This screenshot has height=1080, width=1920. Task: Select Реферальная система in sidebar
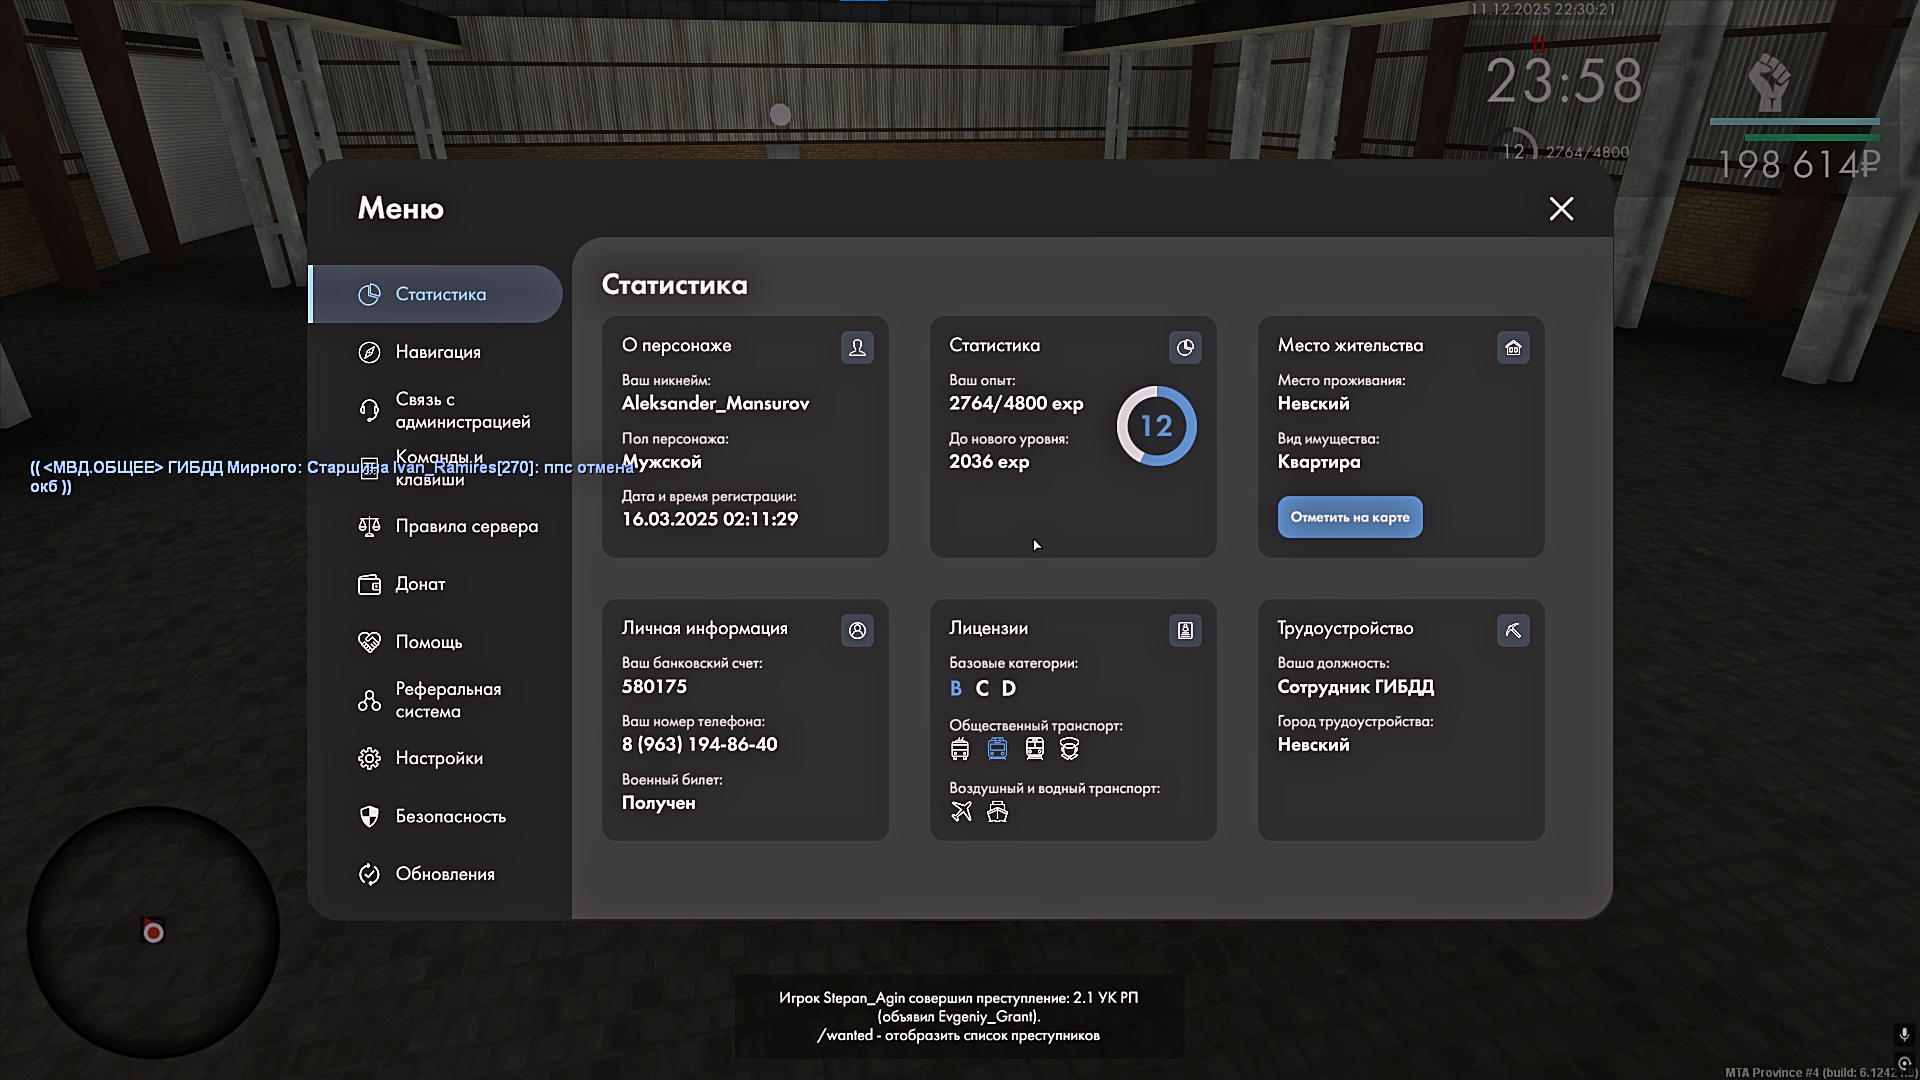447,700
